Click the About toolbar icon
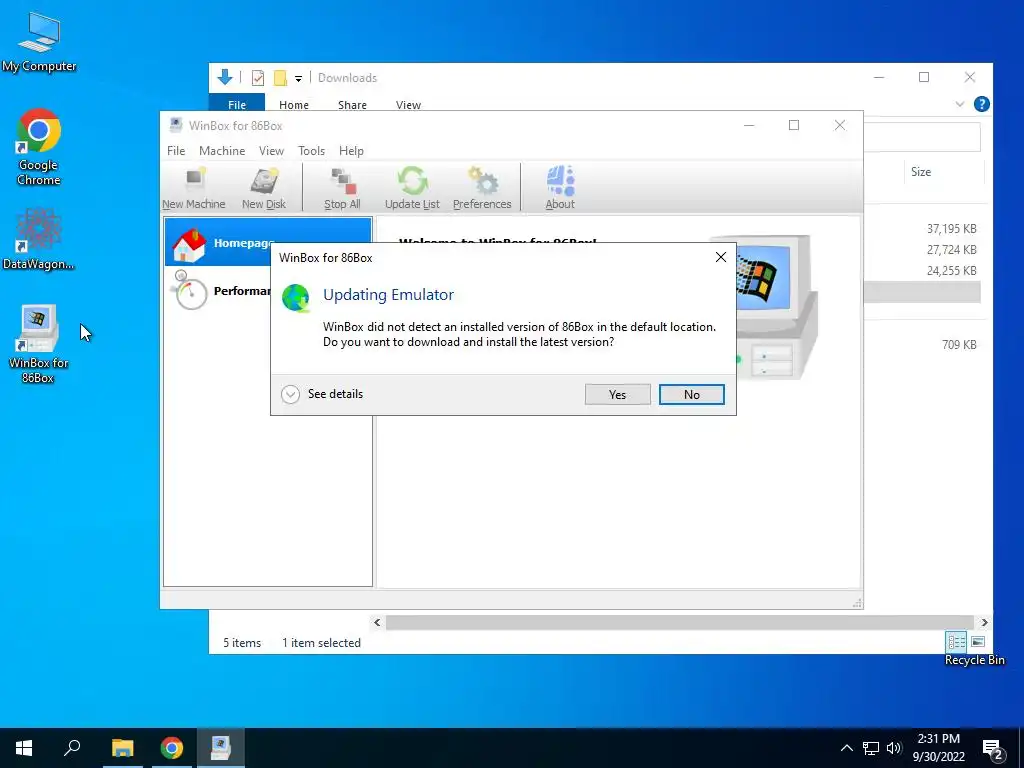The width and height of the screenshot is (1024, 768). [560, 188]
